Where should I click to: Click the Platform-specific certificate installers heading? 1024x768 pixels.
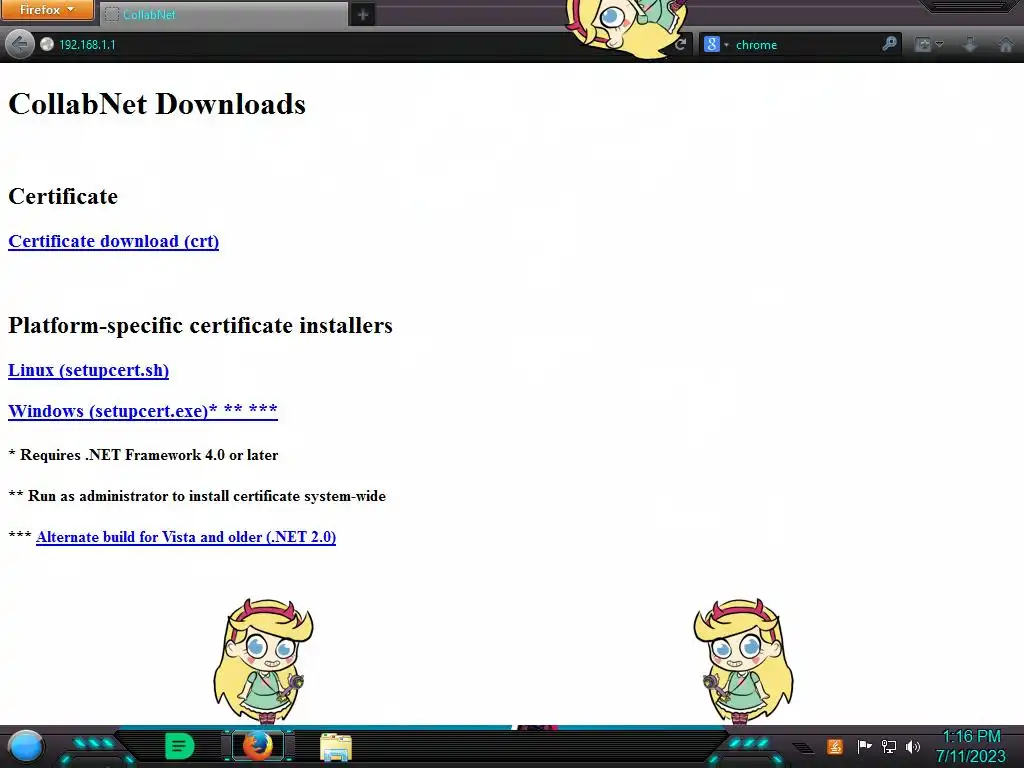click(x=200, y=325)
